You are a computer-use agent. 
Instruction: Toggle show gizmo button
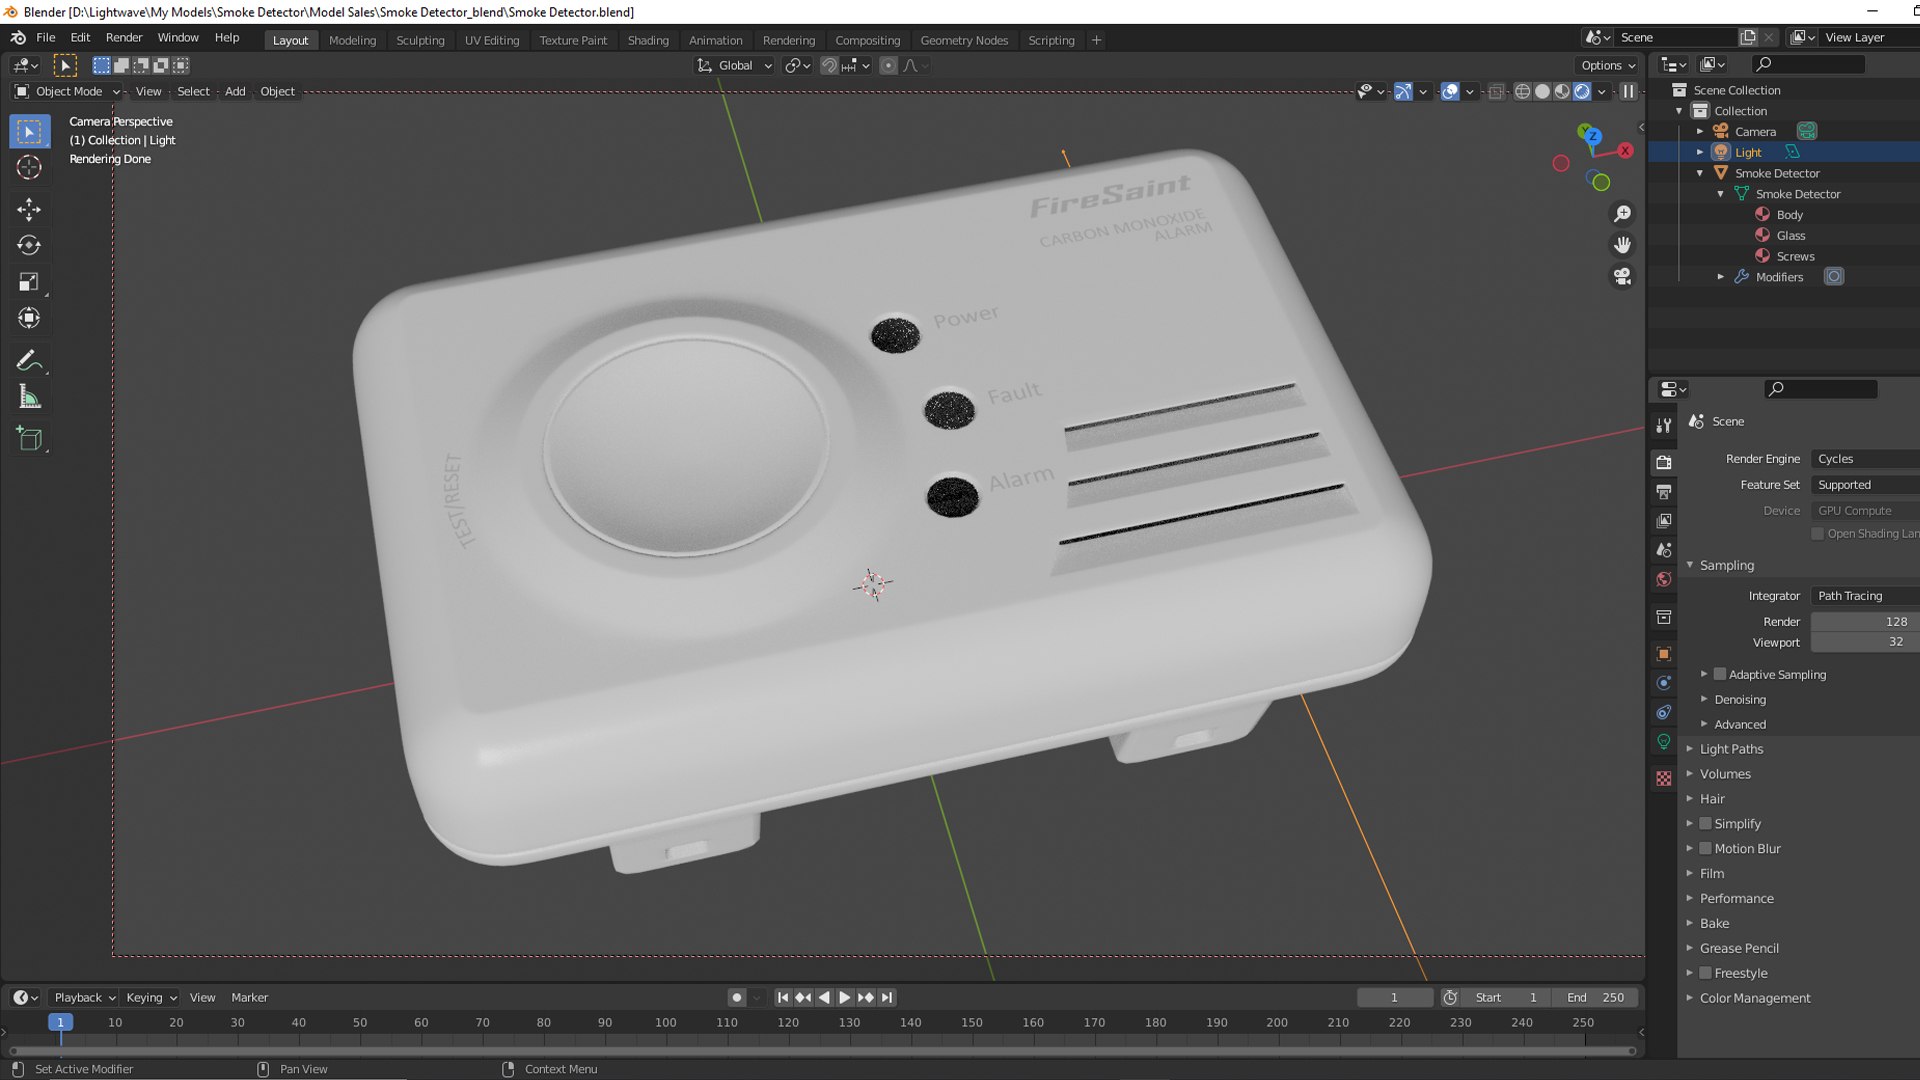[1403, 91]
